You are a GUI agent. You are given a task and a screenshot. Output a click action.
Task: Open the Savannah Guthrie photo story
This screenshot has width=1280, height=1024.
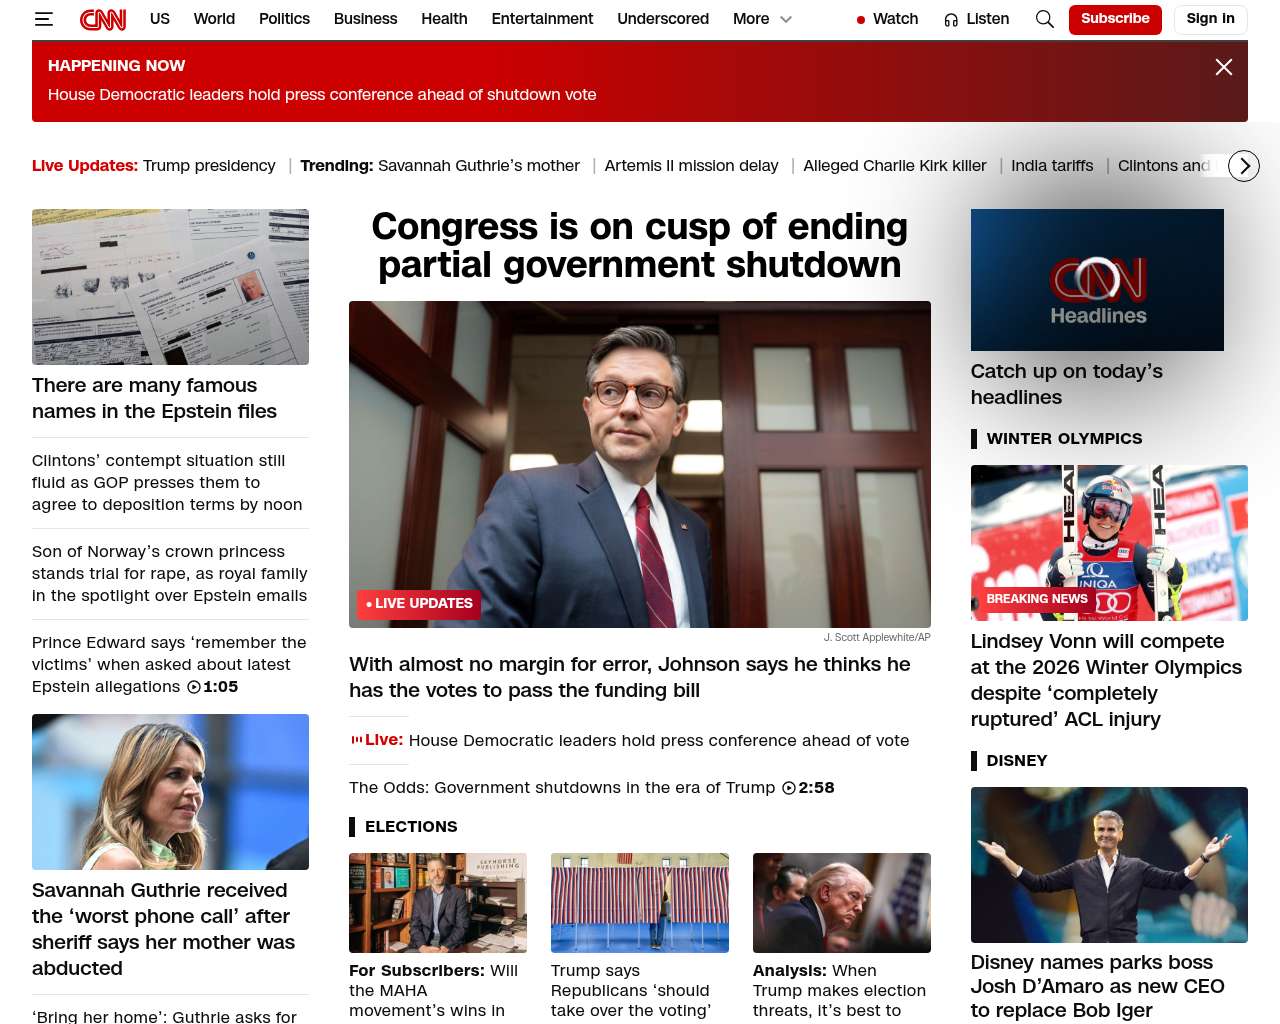coord(170,792)
